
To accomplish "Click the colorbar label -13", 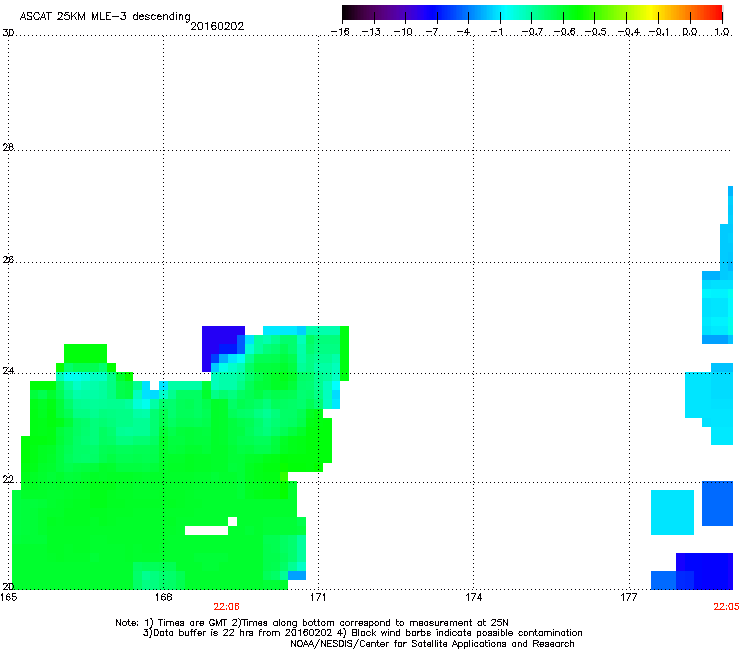I will coord(371,32).
